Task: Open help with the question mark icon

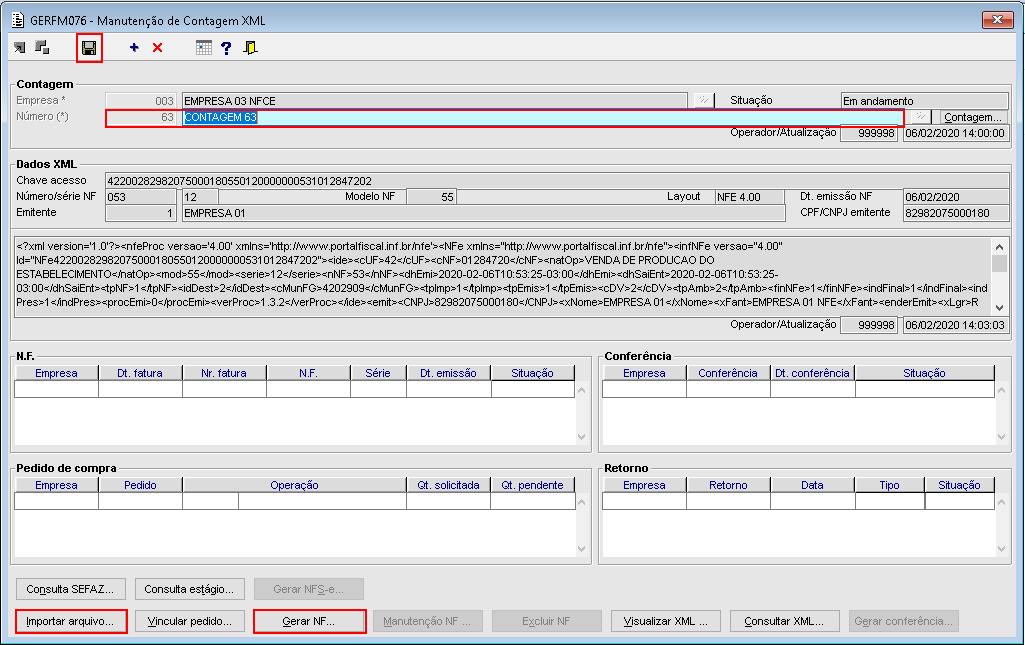Action: (x=226, y=48)
